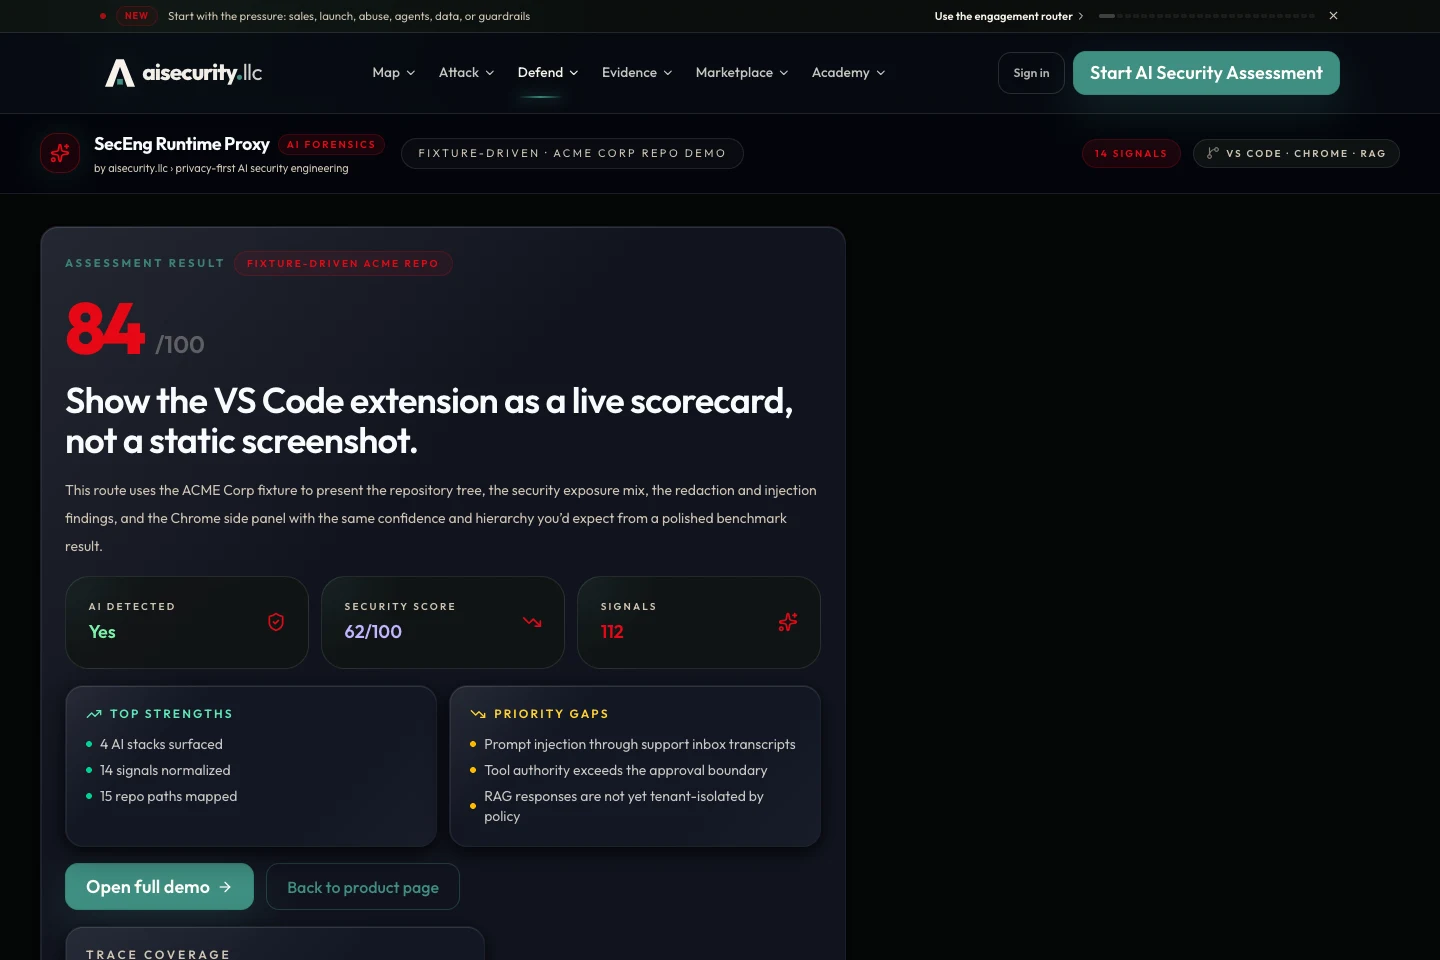Viewport: 1440px width, 960px height.
Task: Click the '62/100' security score value
Action: [373, 632]
